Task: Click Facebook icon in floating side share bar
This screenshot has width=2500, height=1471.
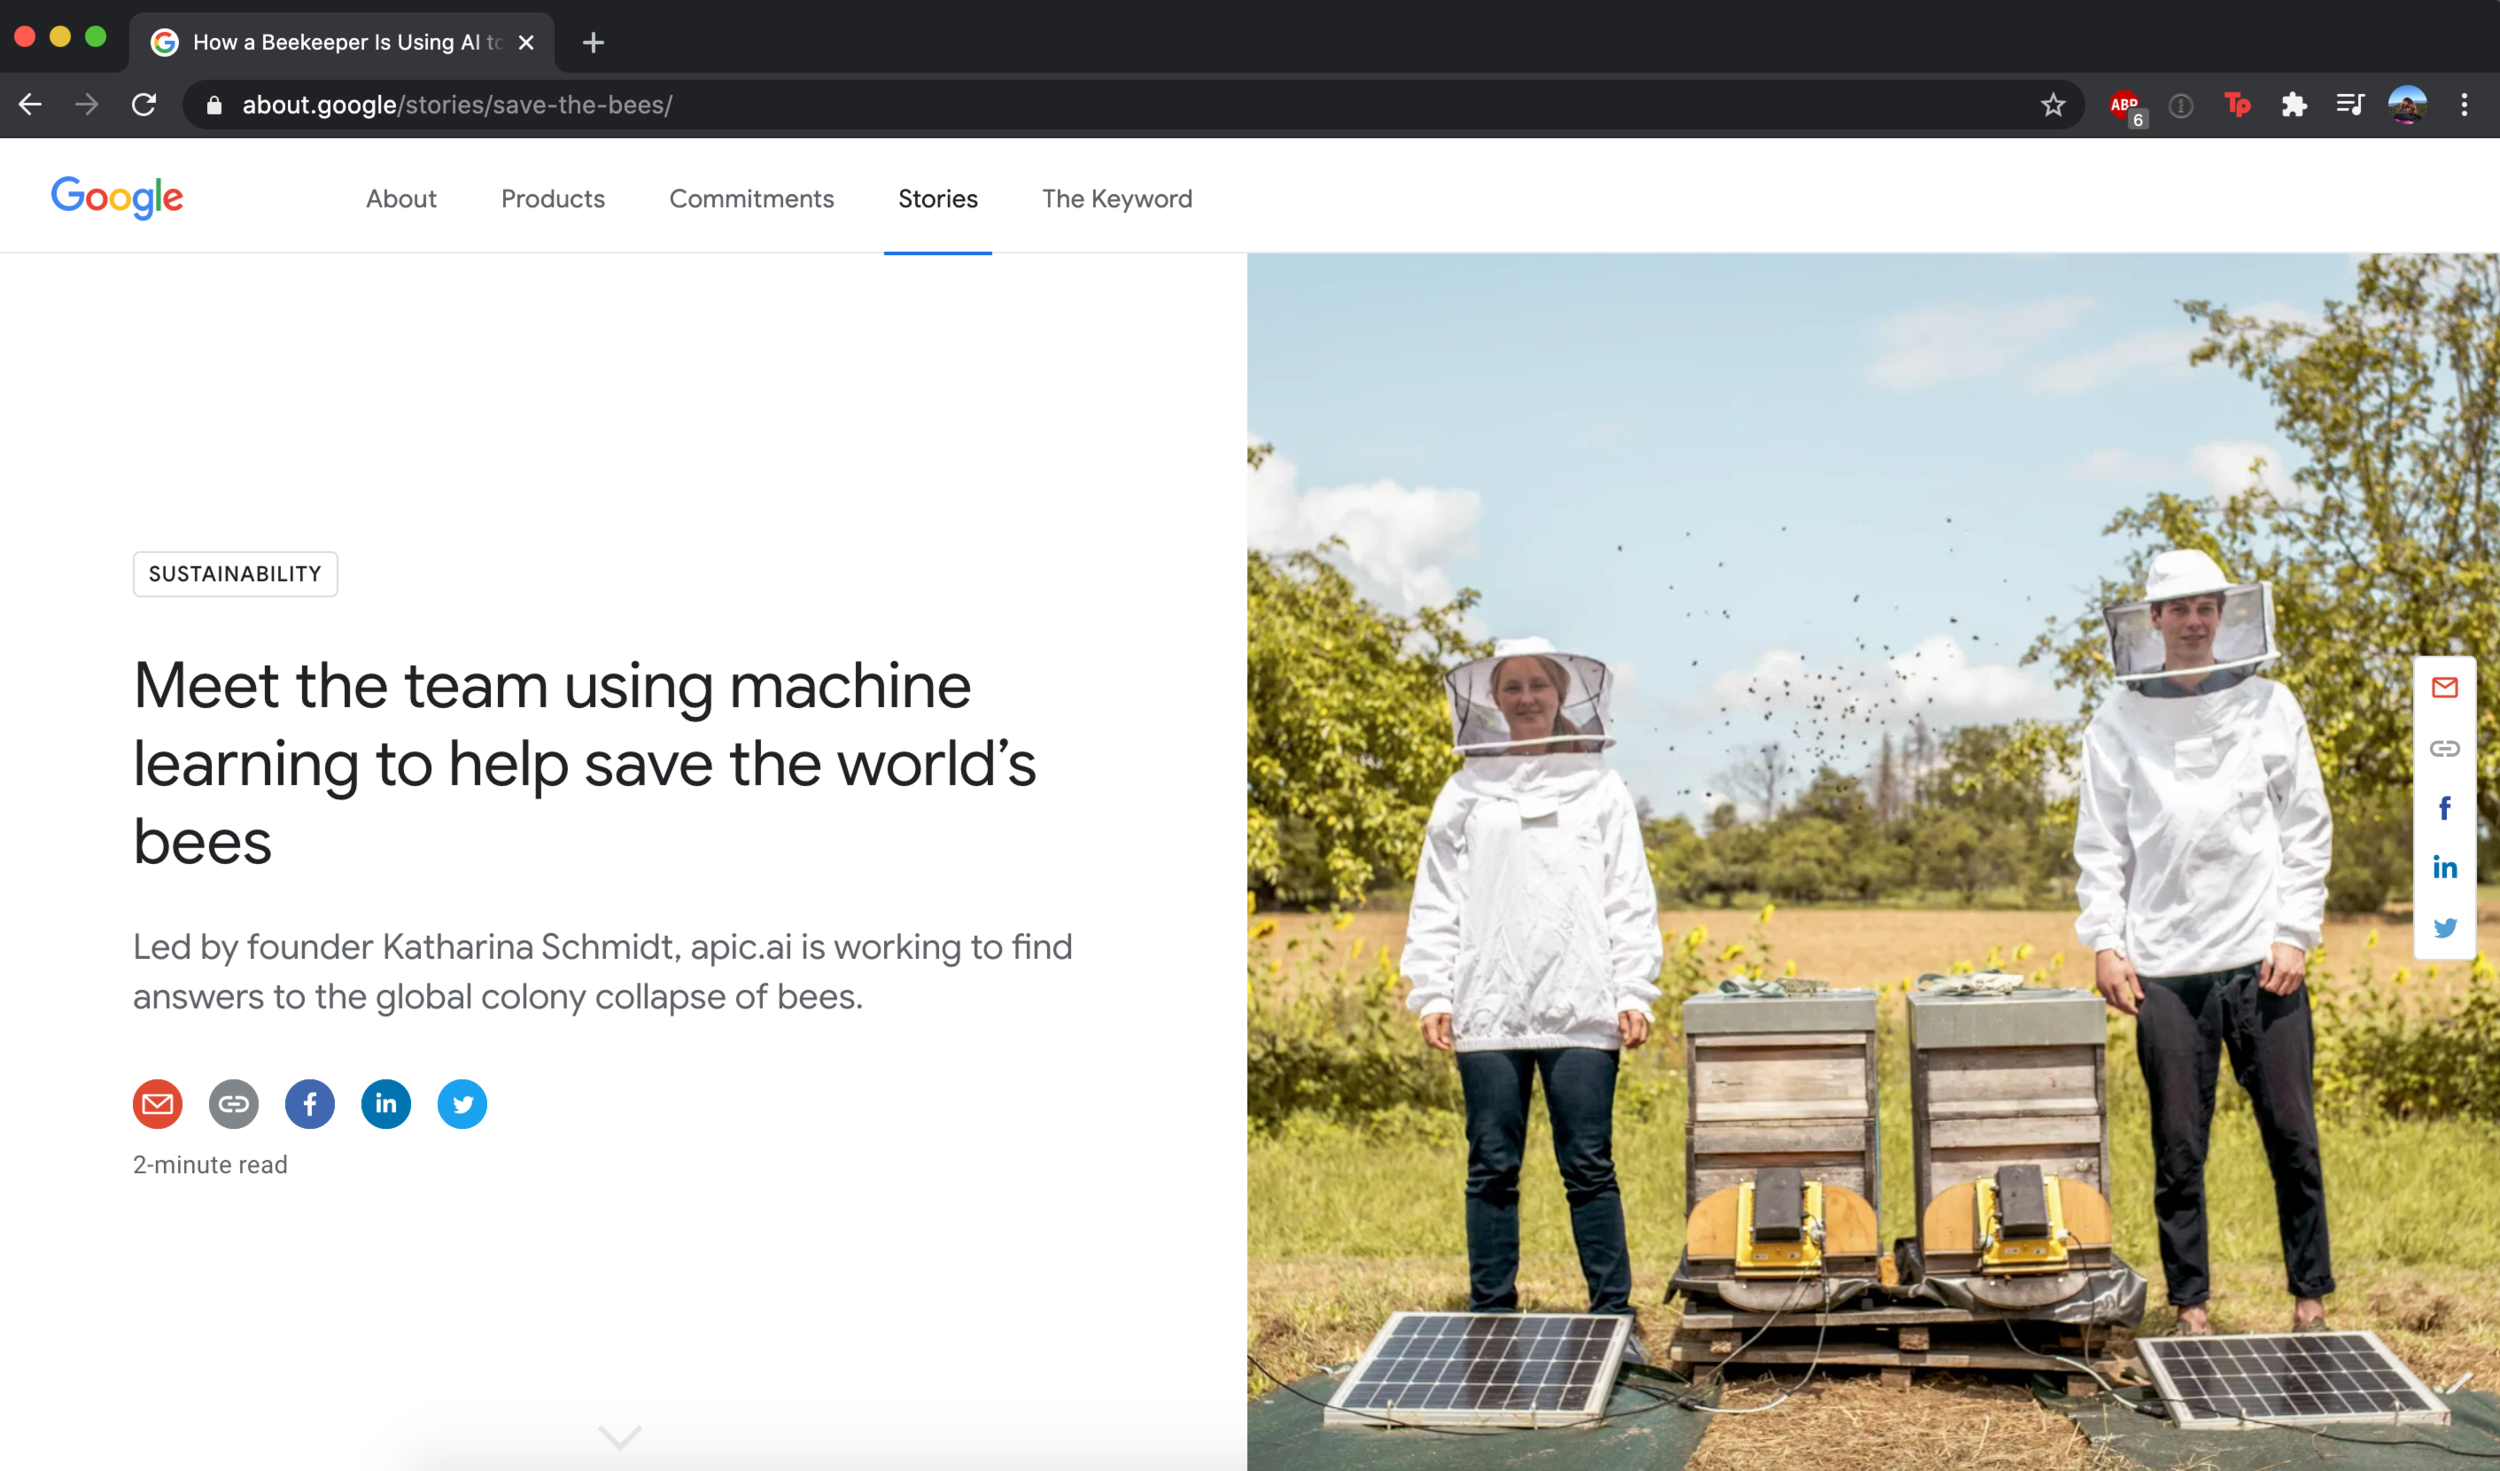Action: (2444, 808)
